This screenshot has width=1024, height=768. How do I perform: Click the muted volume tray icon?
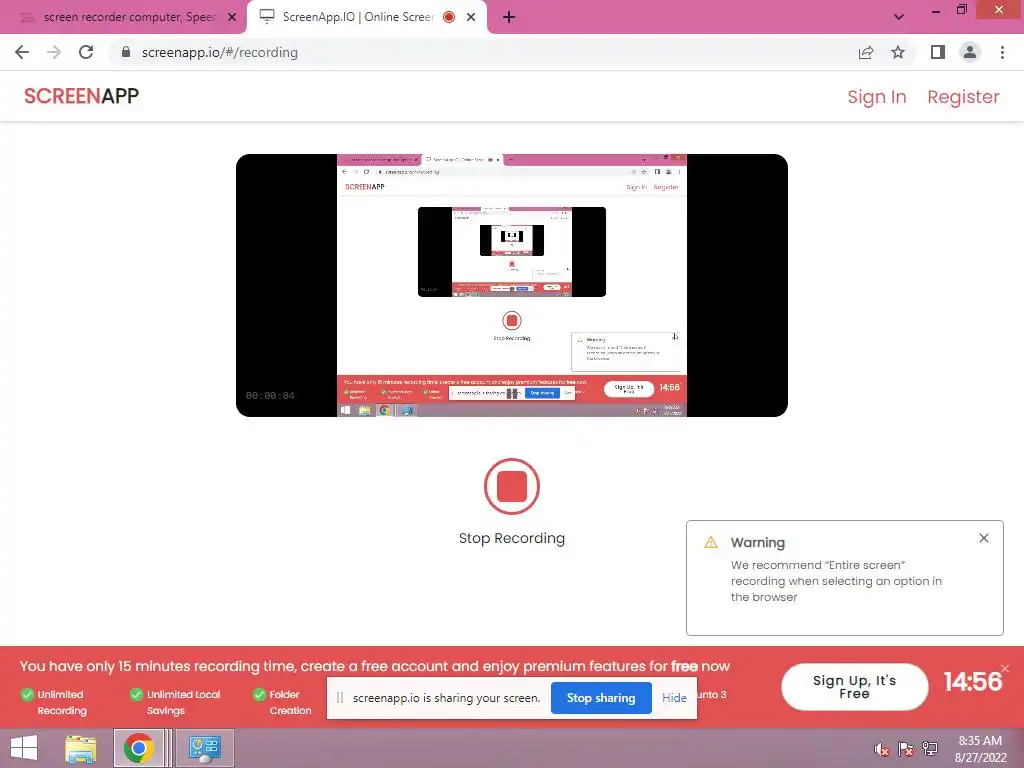click(x=881, y=749)
